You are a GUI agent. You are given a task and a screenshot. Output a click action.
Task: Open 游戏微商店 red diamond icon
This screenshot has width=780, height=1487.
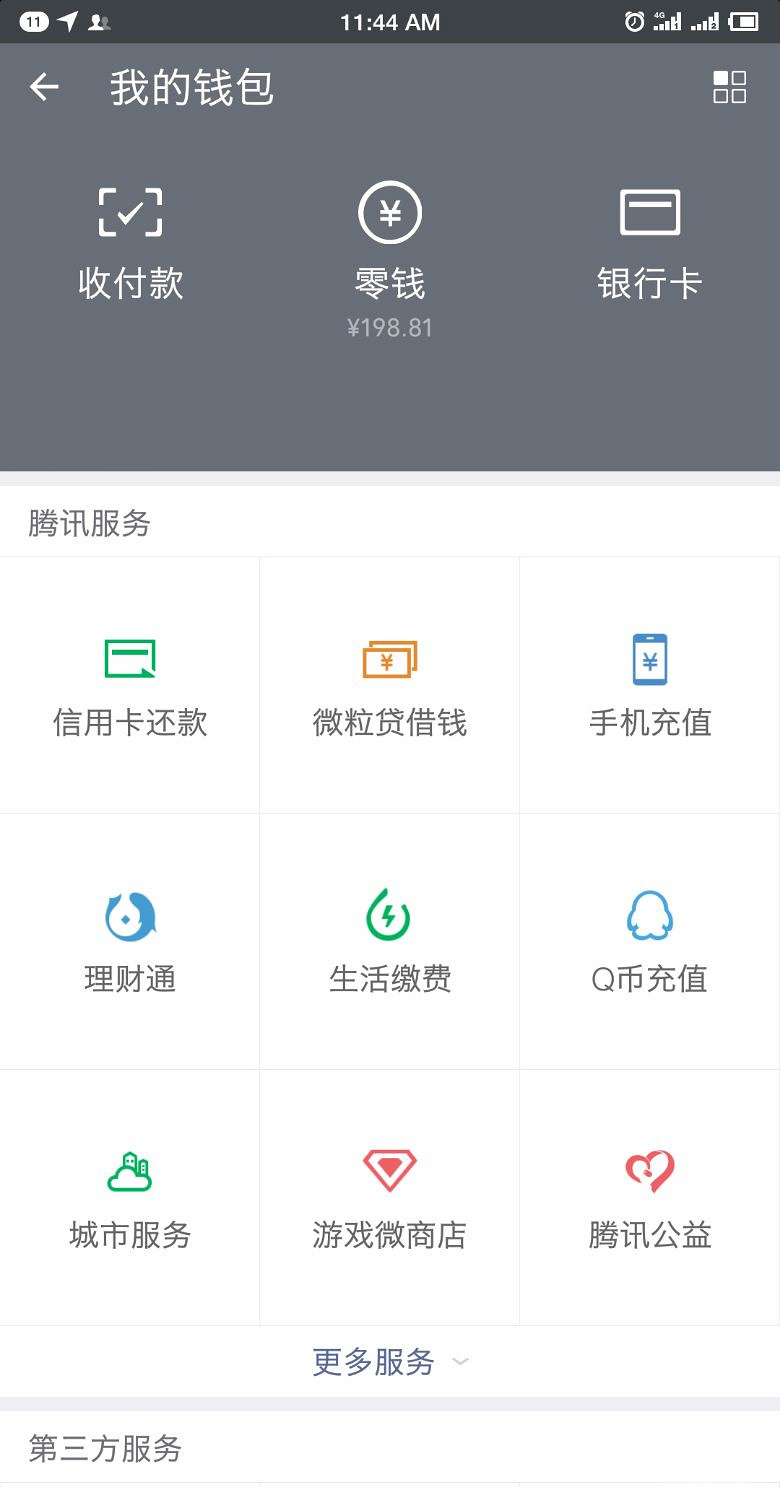click(390, 1170)
